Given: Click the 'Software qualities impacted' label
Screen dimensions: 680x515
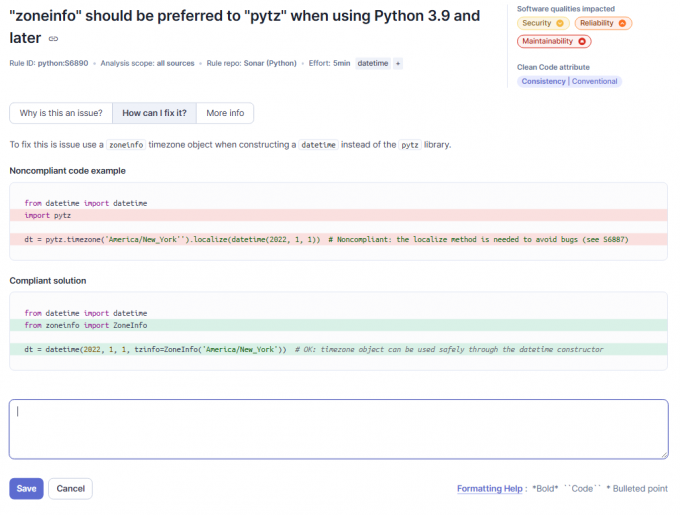Looking at the screenshot, I should coord(566,9).
